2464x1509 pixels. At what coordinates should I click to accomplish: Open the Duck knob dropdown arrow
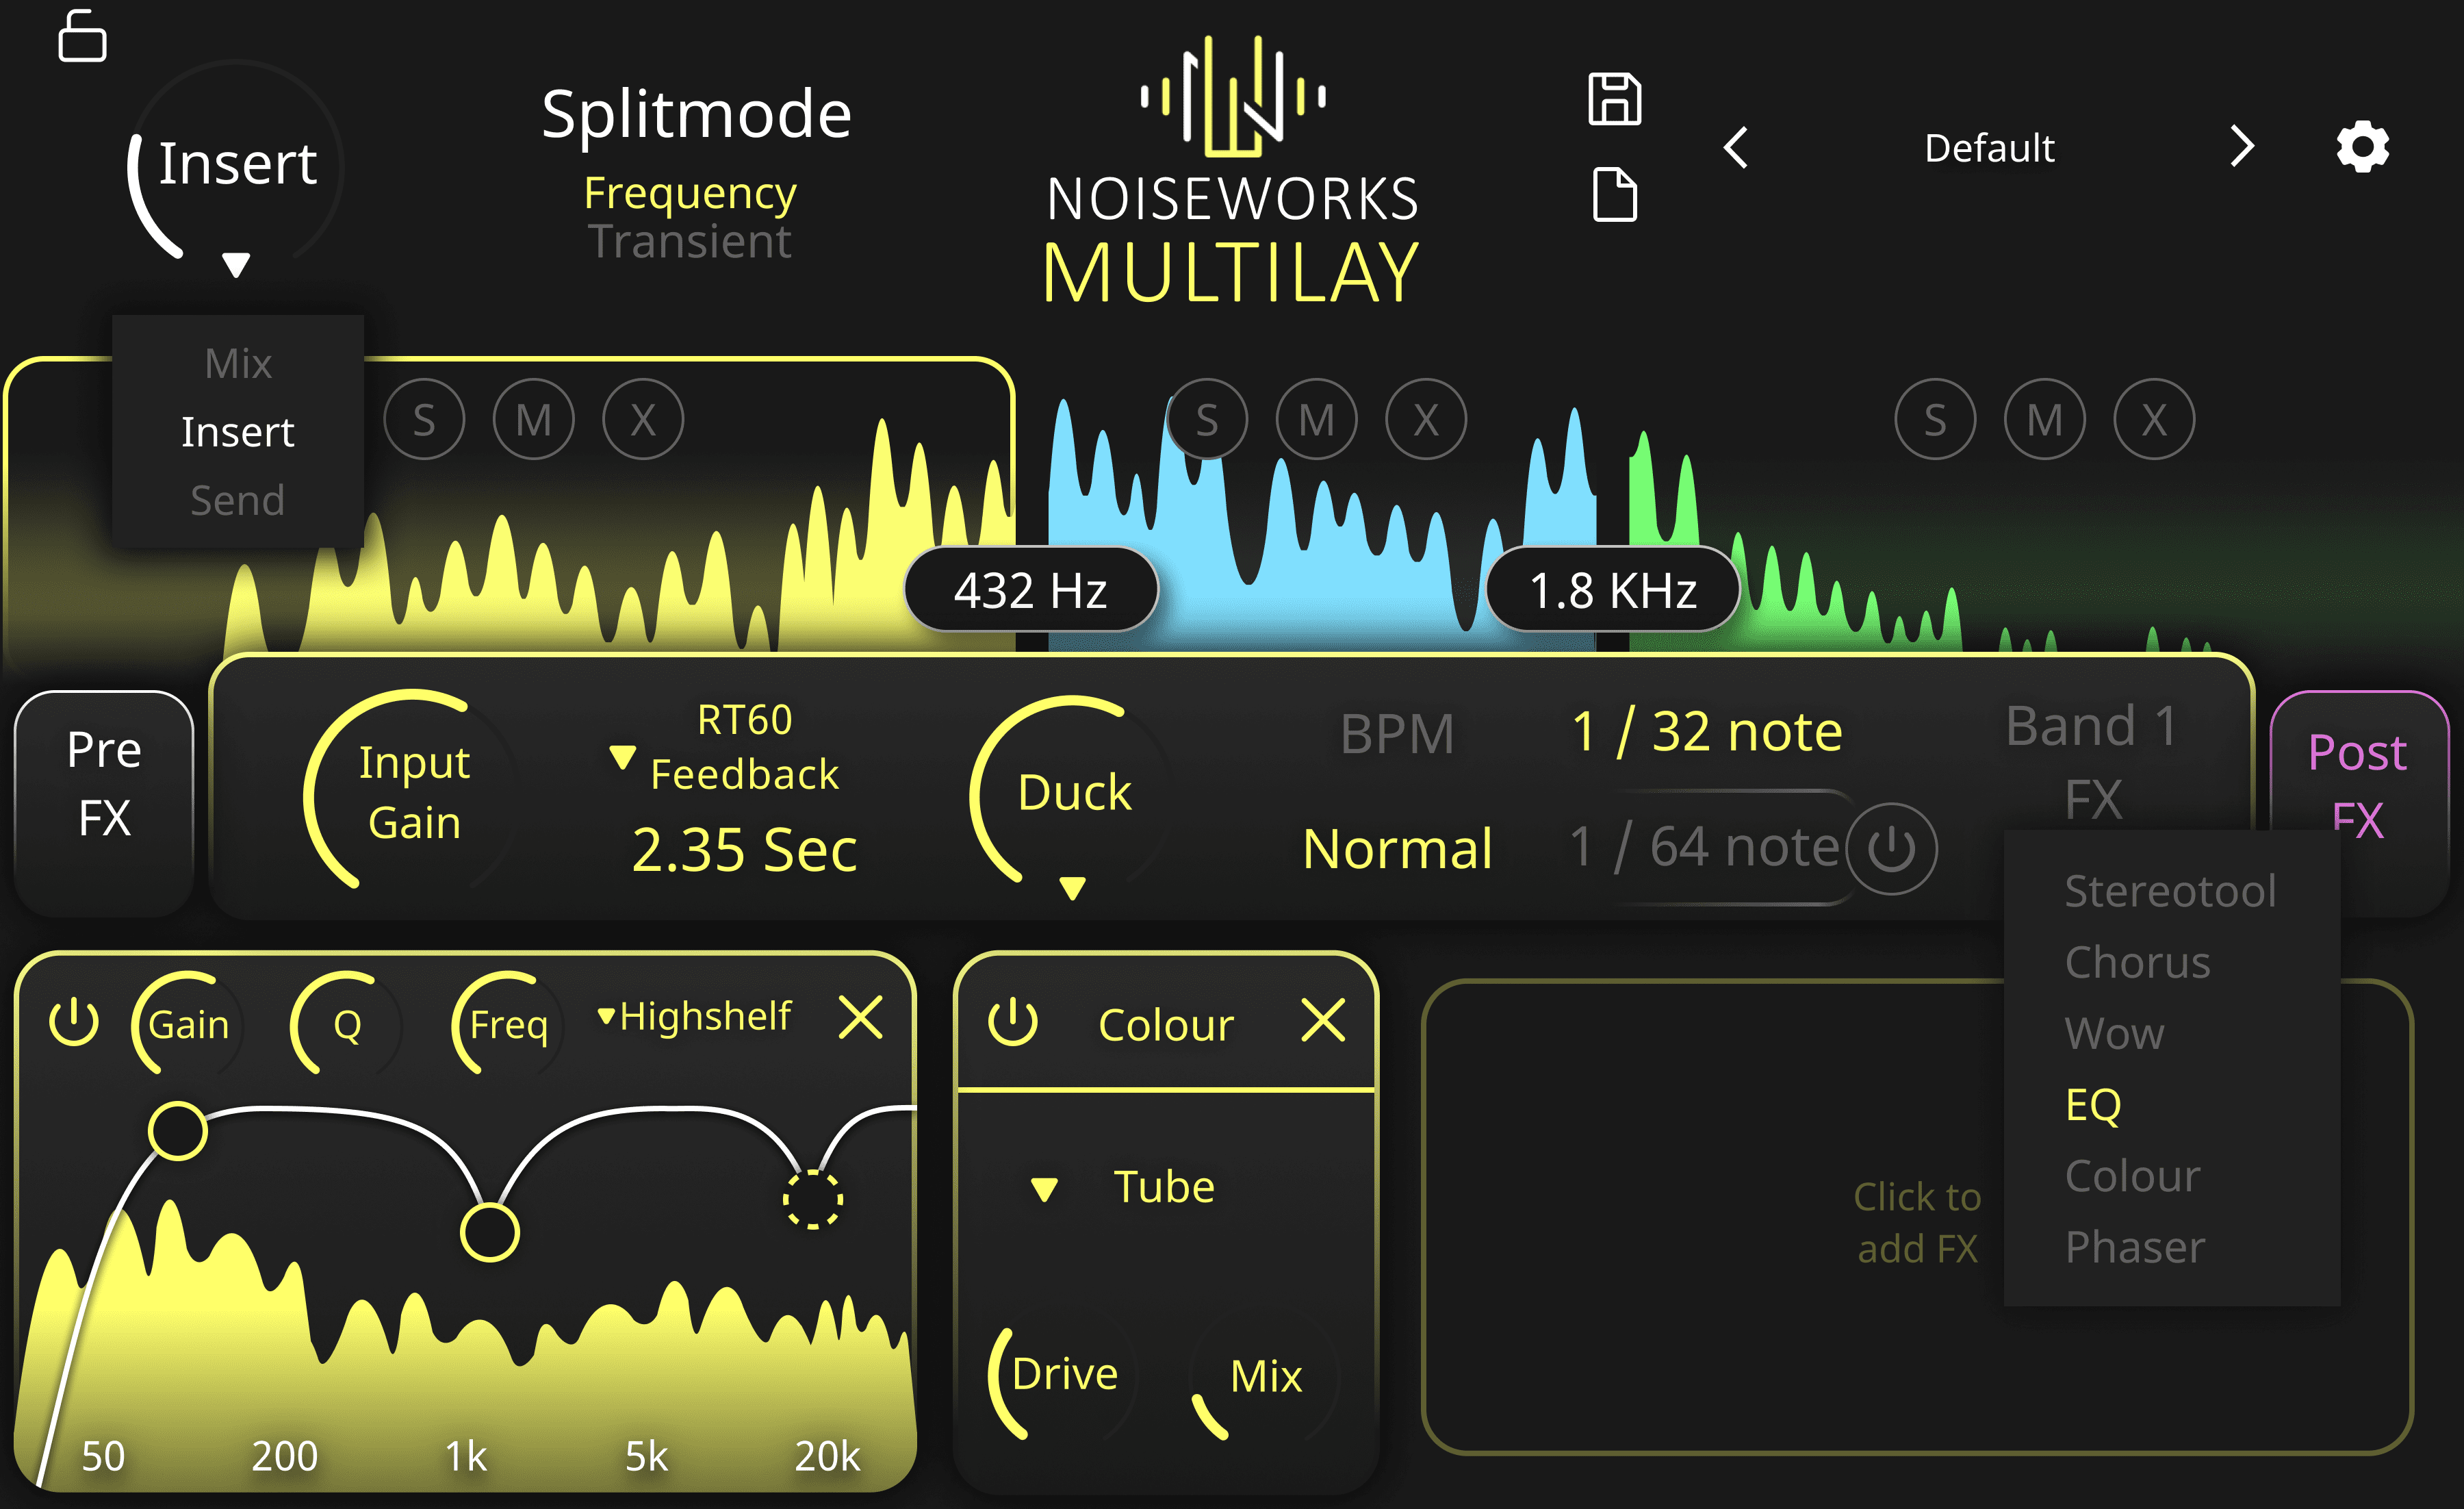1072,888
